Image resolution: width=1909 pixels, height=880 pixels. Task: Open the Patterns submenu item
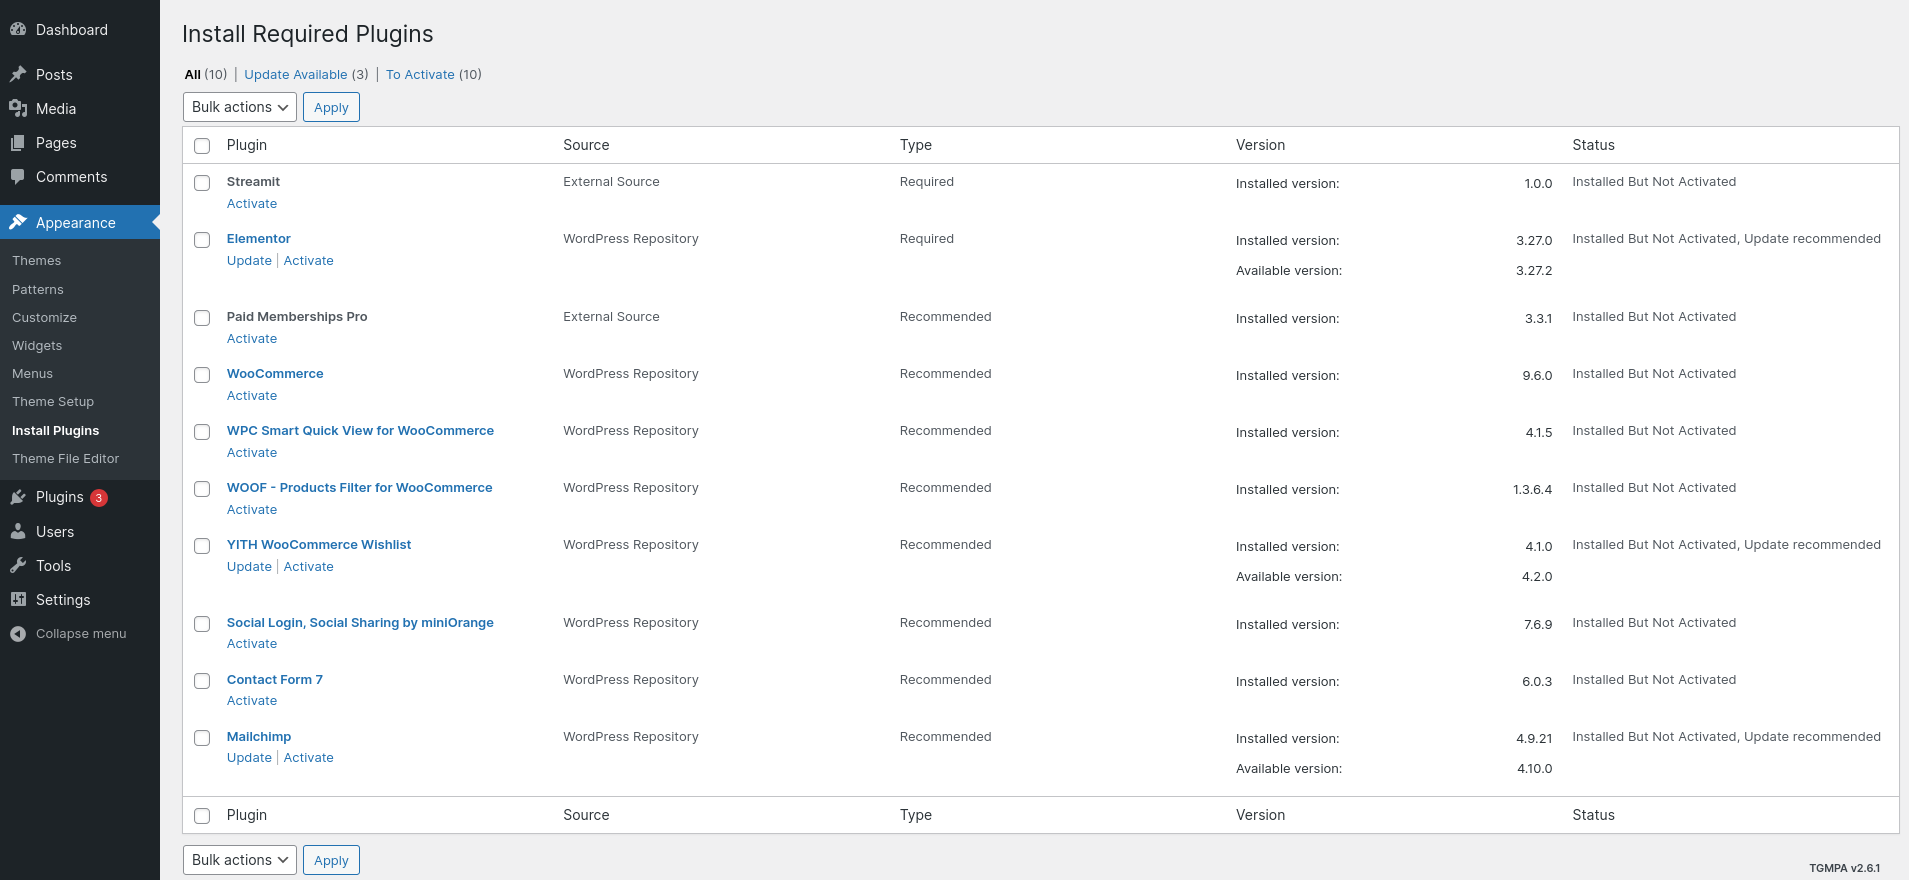tap(38, 290)
